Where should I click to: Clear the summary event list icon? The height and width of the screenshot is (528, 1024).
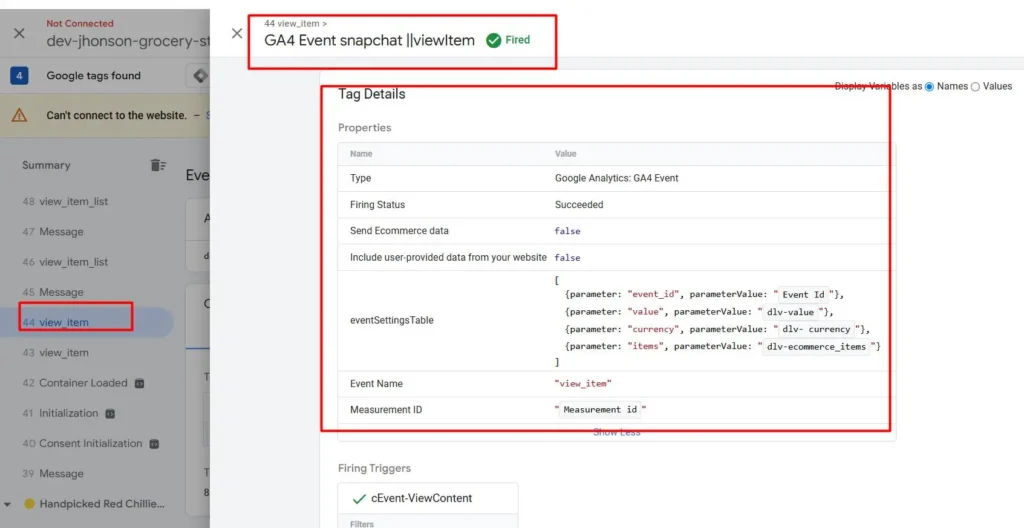[x=158, y=165]
